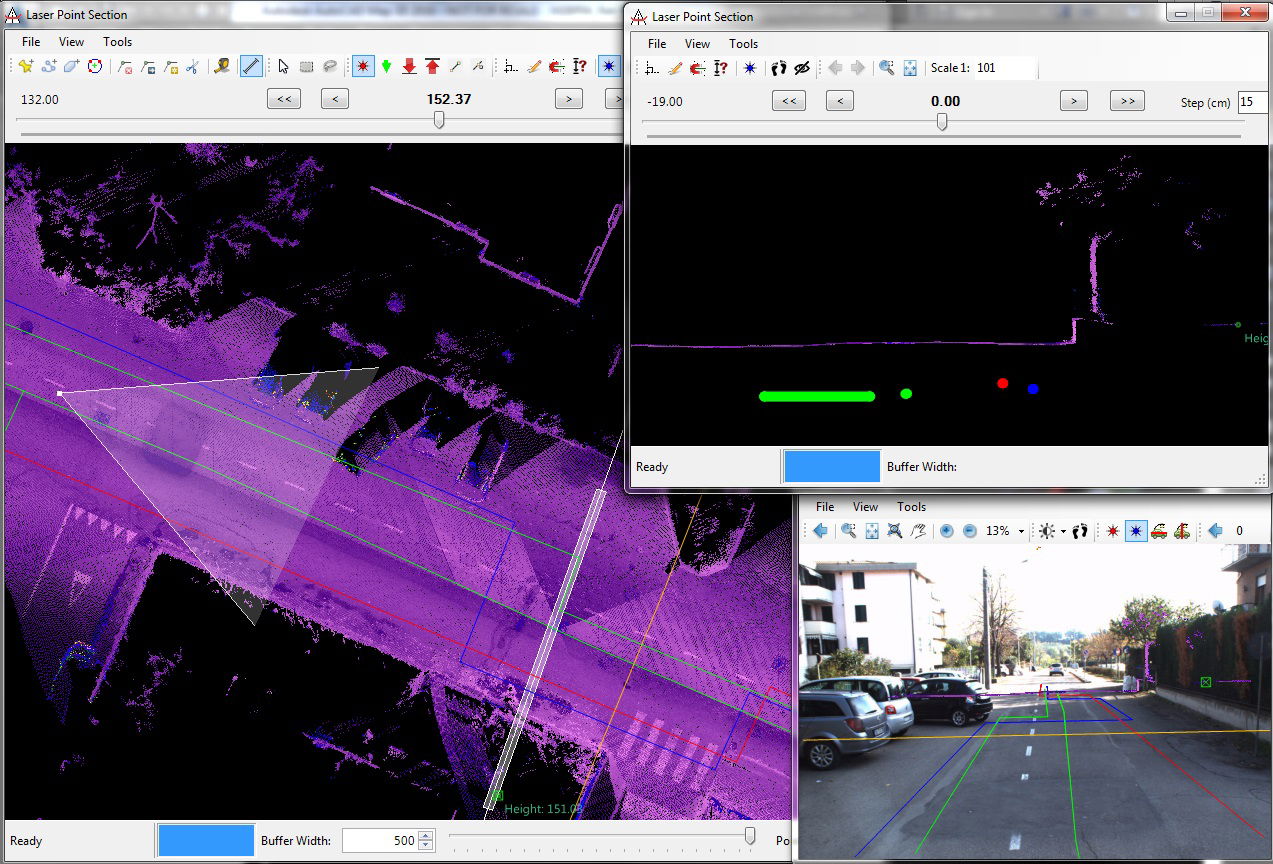
Task: Toggle the eye-slash hide points icon
Action: tap(801, 68)
